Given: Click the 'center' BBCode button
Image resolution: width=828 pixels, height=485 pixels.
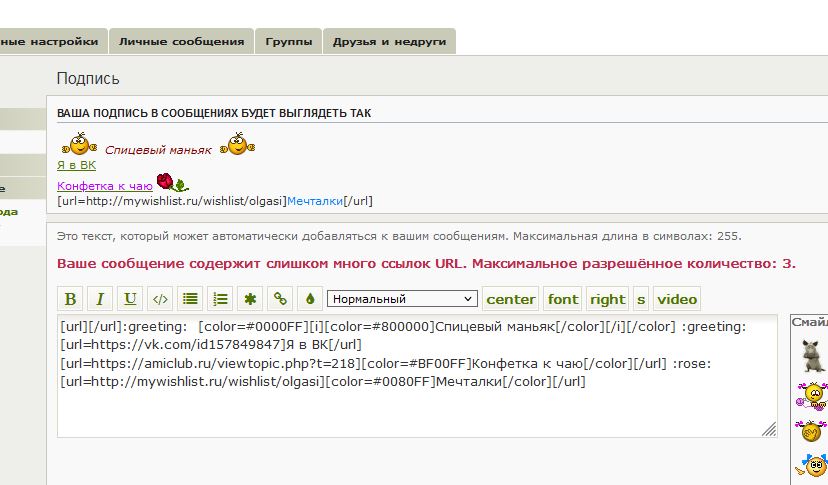Looking at the screenshot, I should point(511,299).
